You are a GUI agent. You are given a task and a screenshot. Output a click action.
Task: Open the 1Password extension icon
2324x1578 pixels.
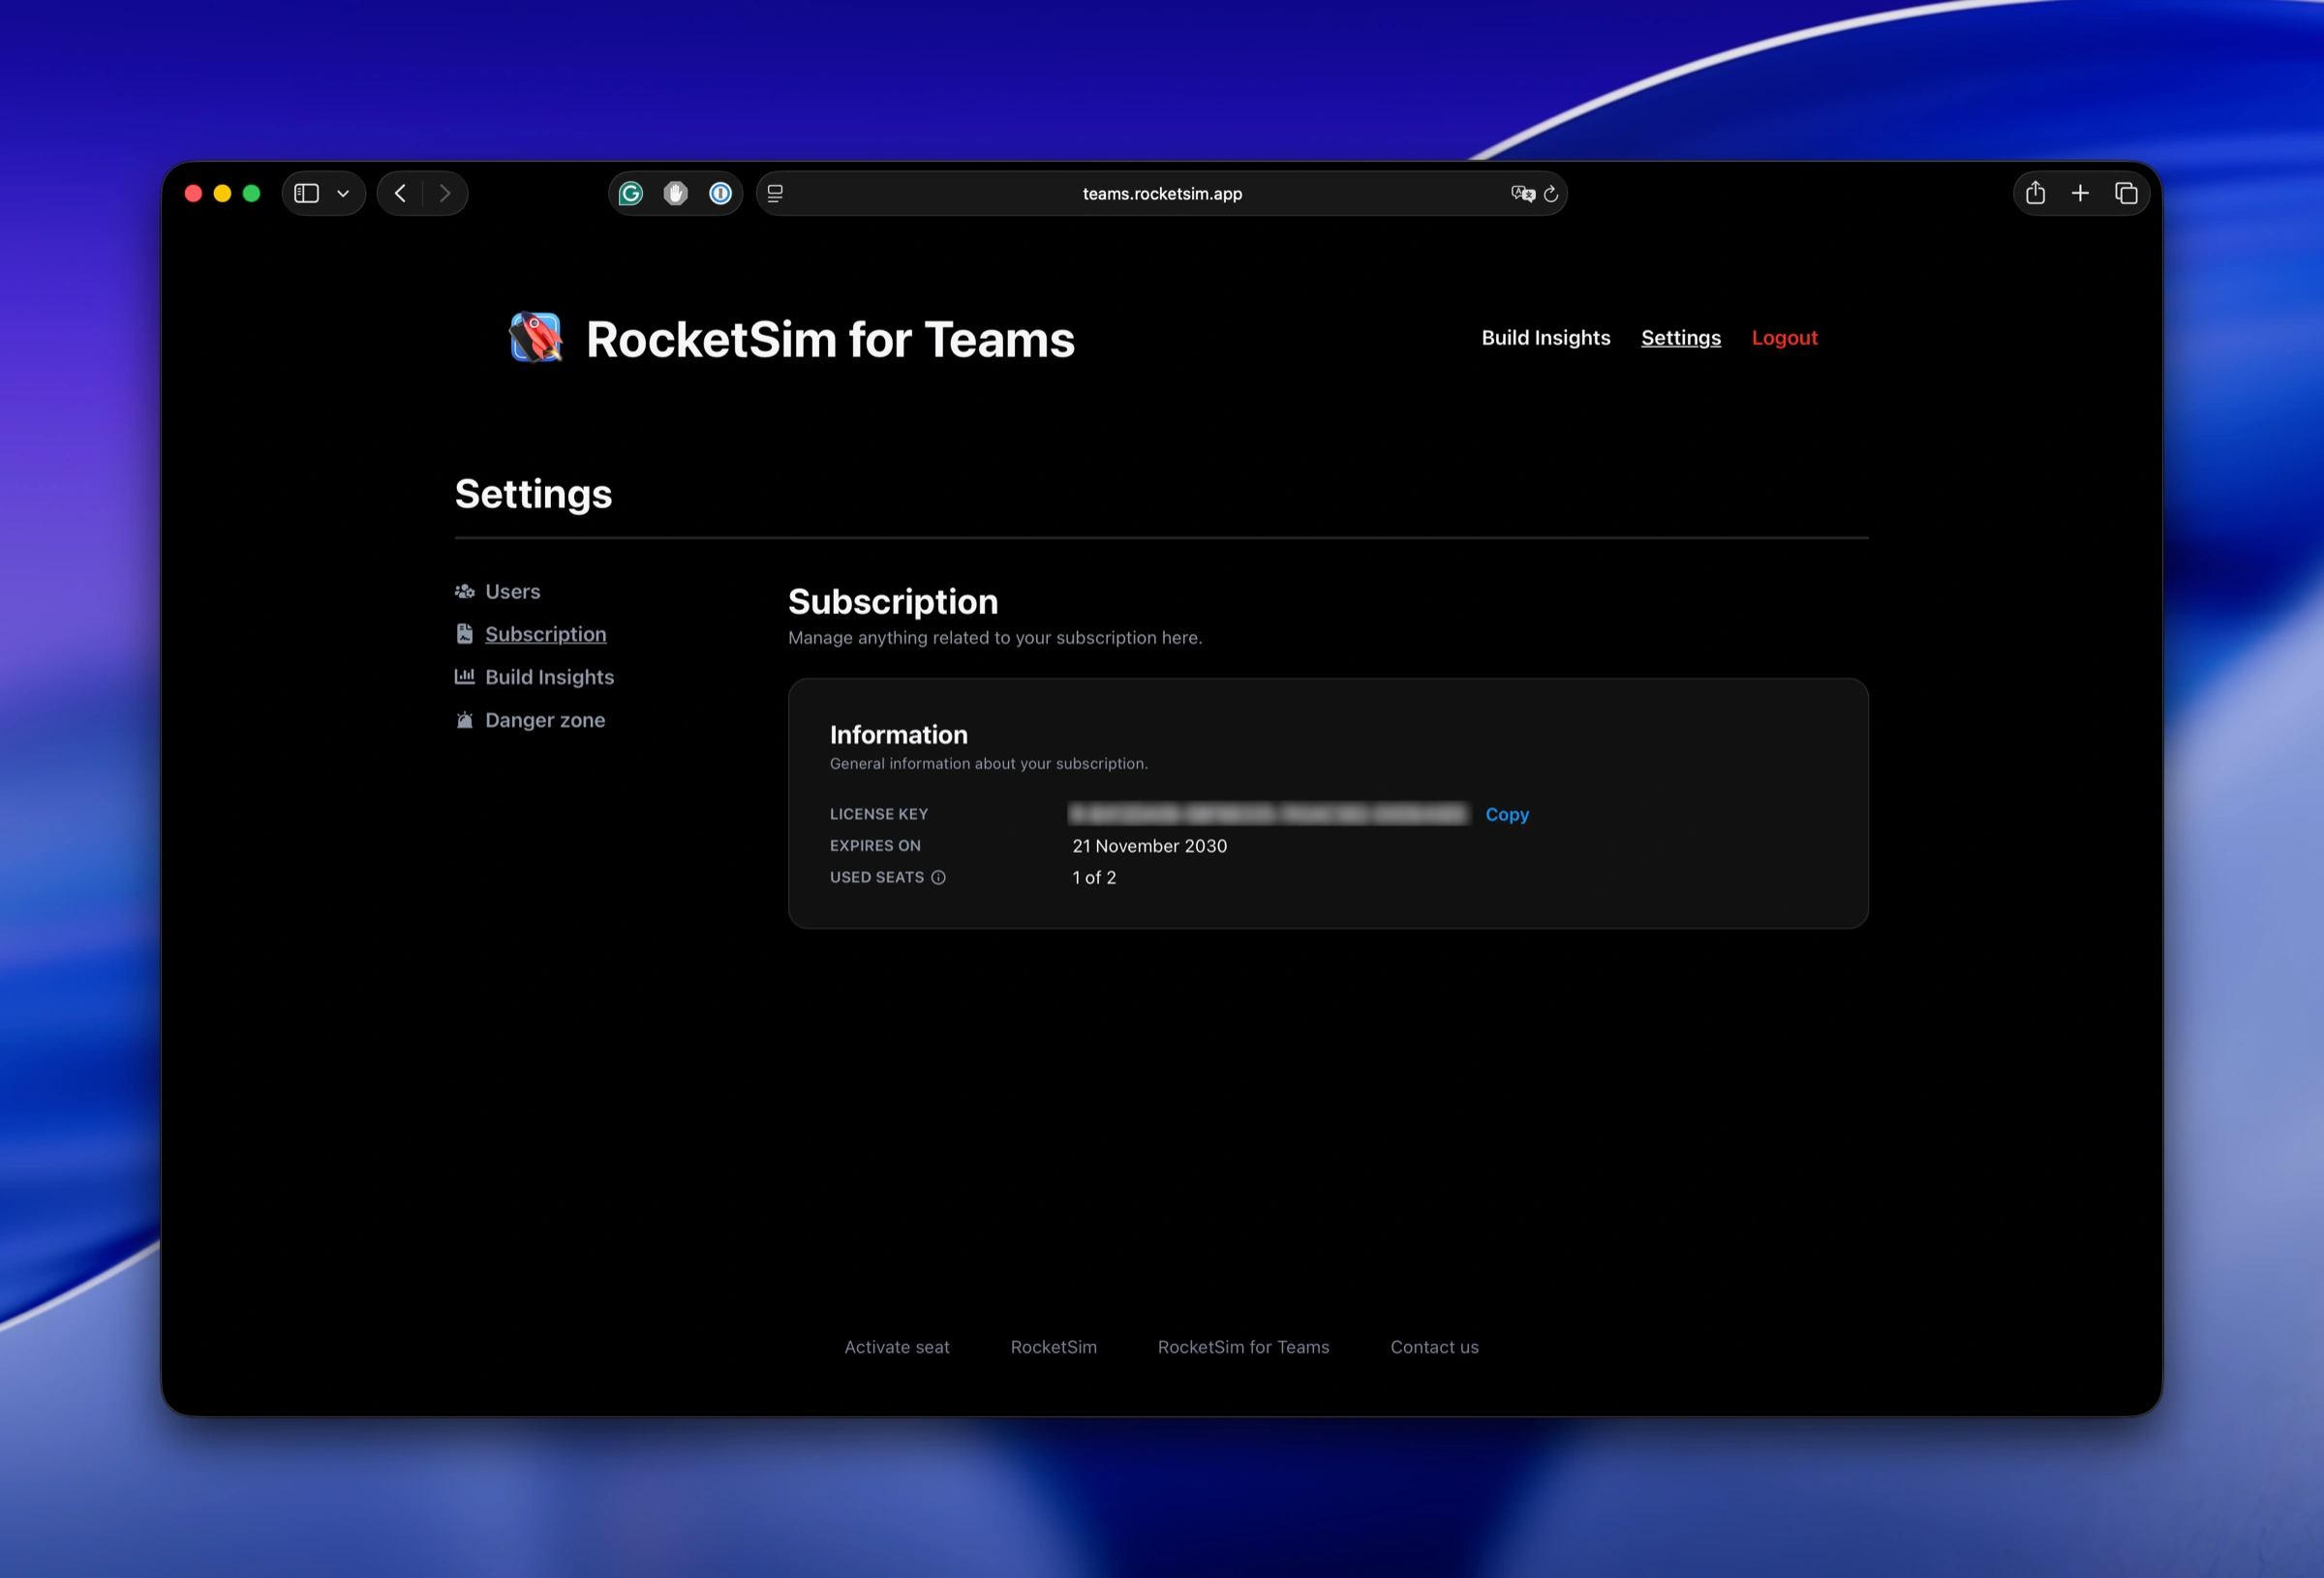[x=720, y=193]
